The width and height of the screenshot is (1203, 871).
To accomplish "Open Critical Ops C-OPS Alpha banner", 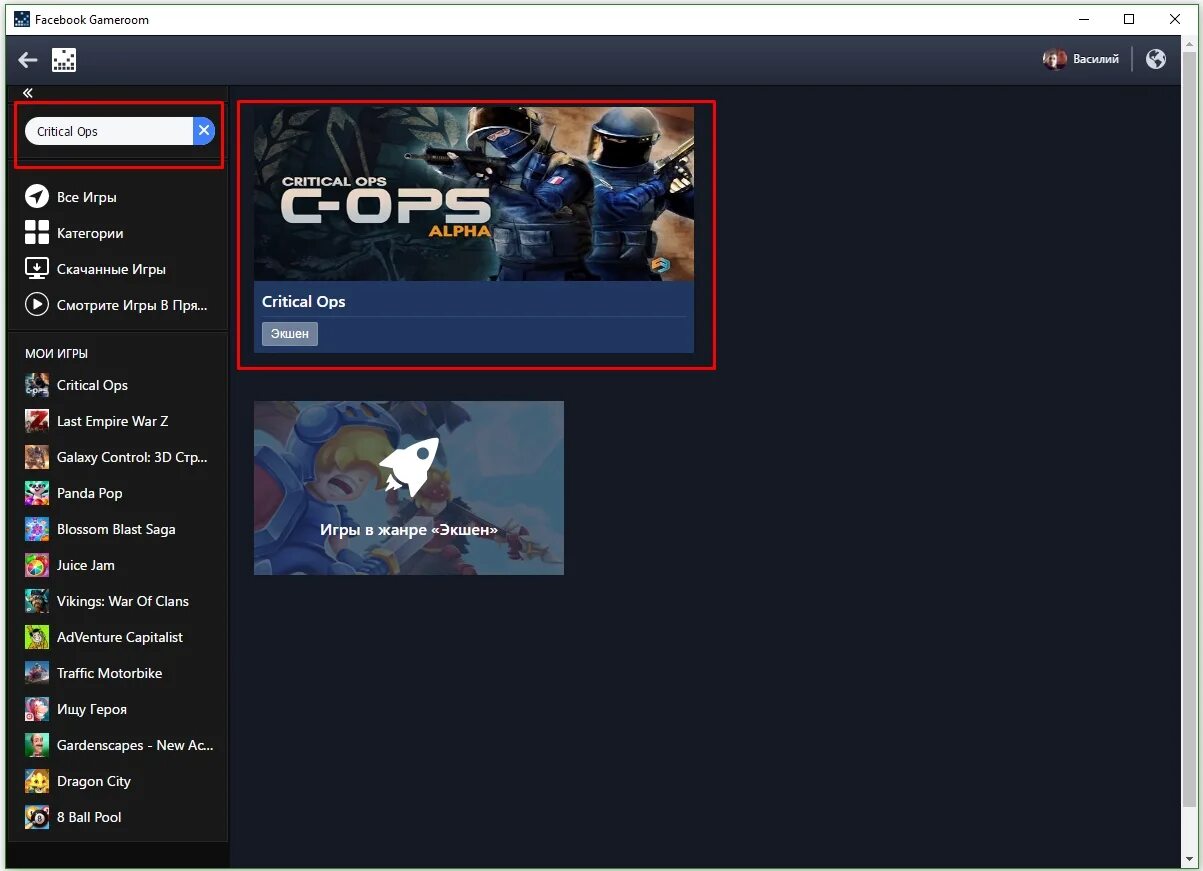I will (x=474, y=194).
